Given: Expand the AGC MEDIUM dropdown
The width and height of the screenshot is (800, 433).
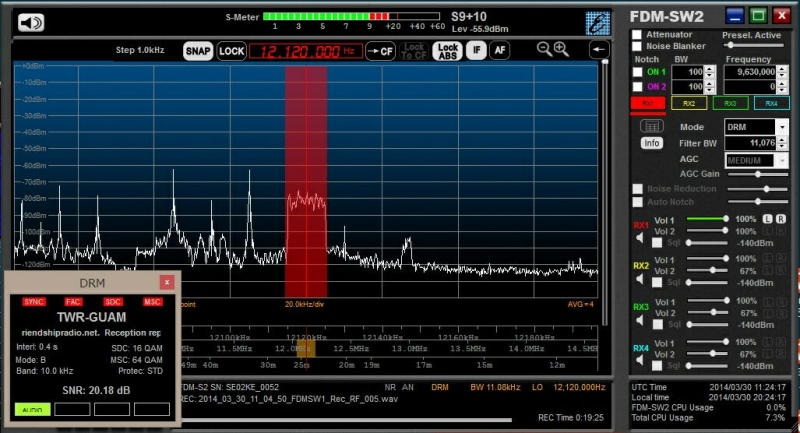Looking at the screenshot, I should [x=782, y=161].
